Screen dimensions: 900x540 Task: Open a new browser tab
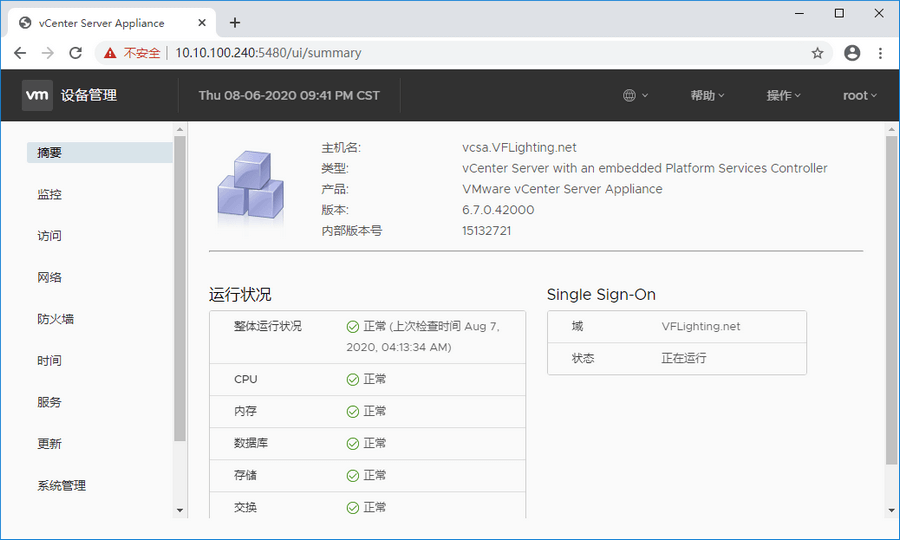[234, 23]
